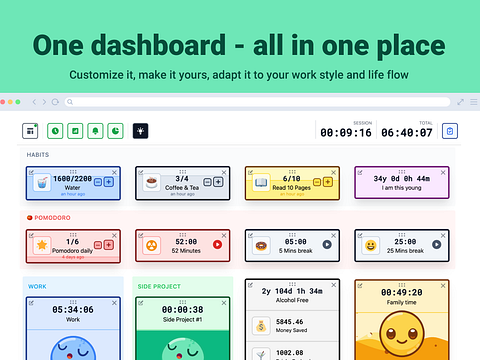
Task: Start the 52 Minutes pomodoro timer
Action: pos(217,245)
